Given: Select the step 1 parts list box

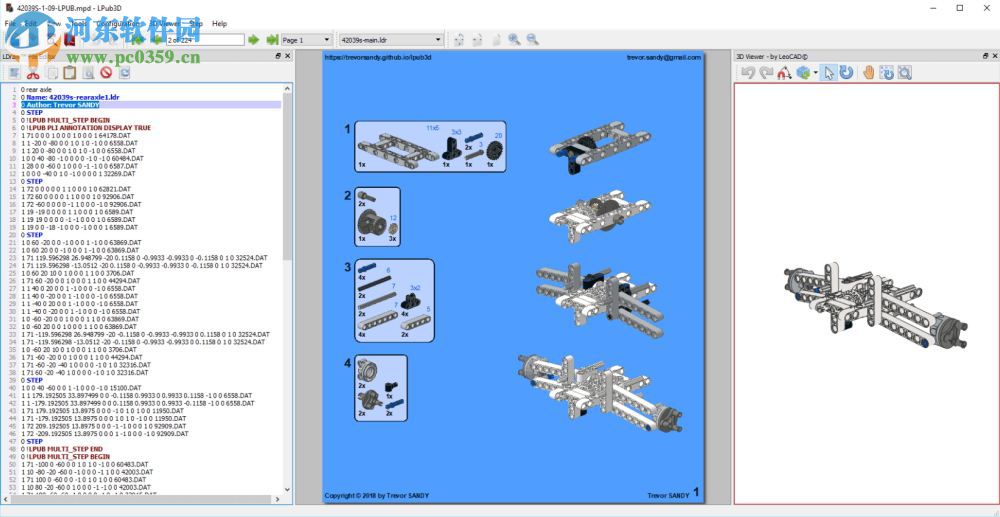Looking at the screenshot, I should pyautogui.click(x=430, y=147).
